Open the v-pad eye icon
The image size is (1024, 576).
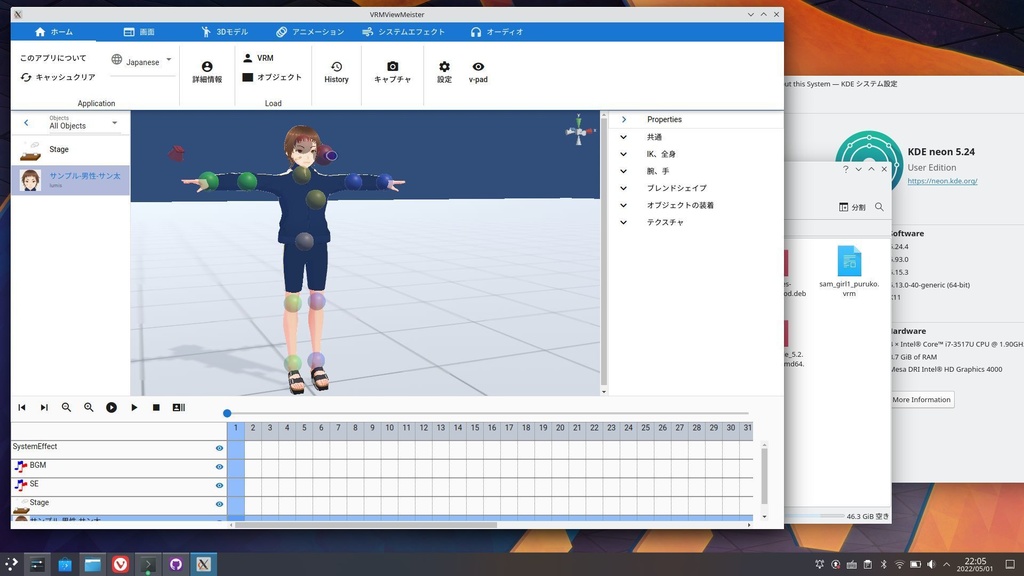pyautogui.click(x=478, y=67)
